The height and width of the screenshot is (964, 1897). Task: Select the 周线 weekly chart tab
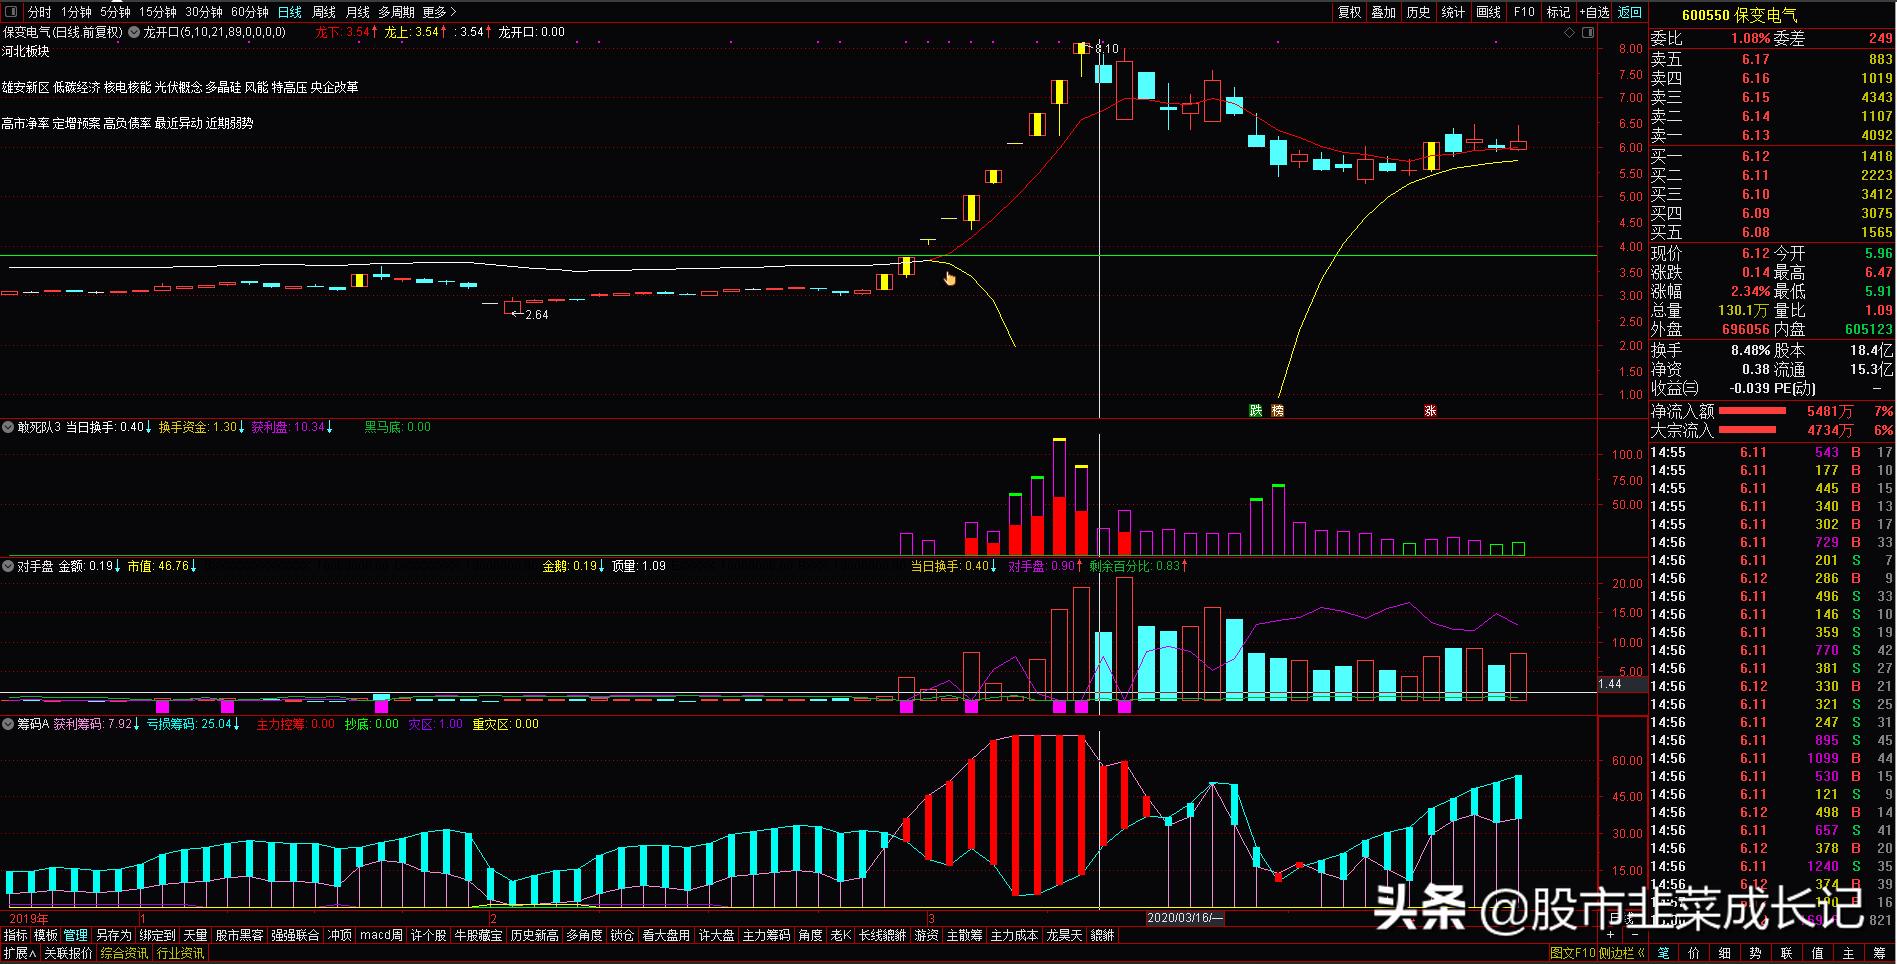pos(324,12)
